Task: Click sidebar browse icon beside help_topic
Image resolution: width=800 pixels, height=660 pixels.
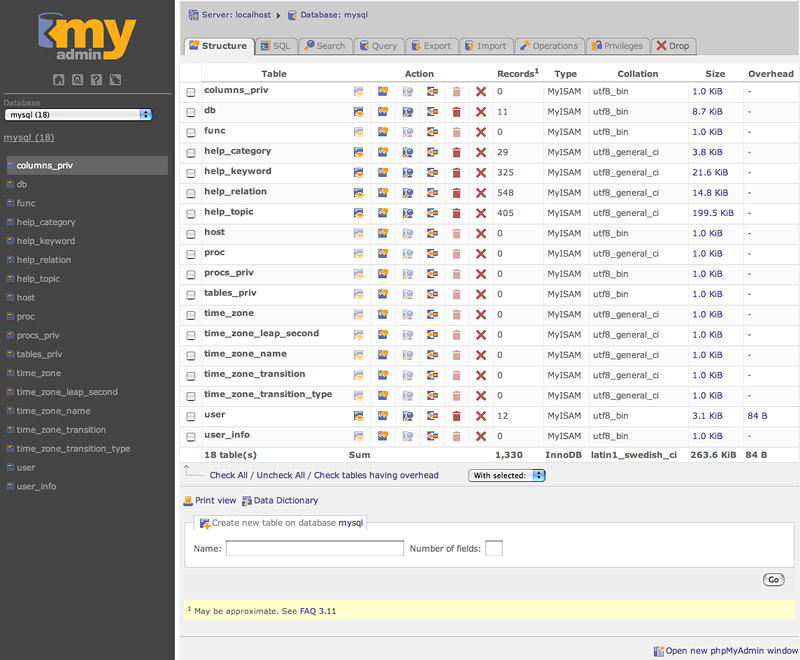Action: (x=10, y=278)
